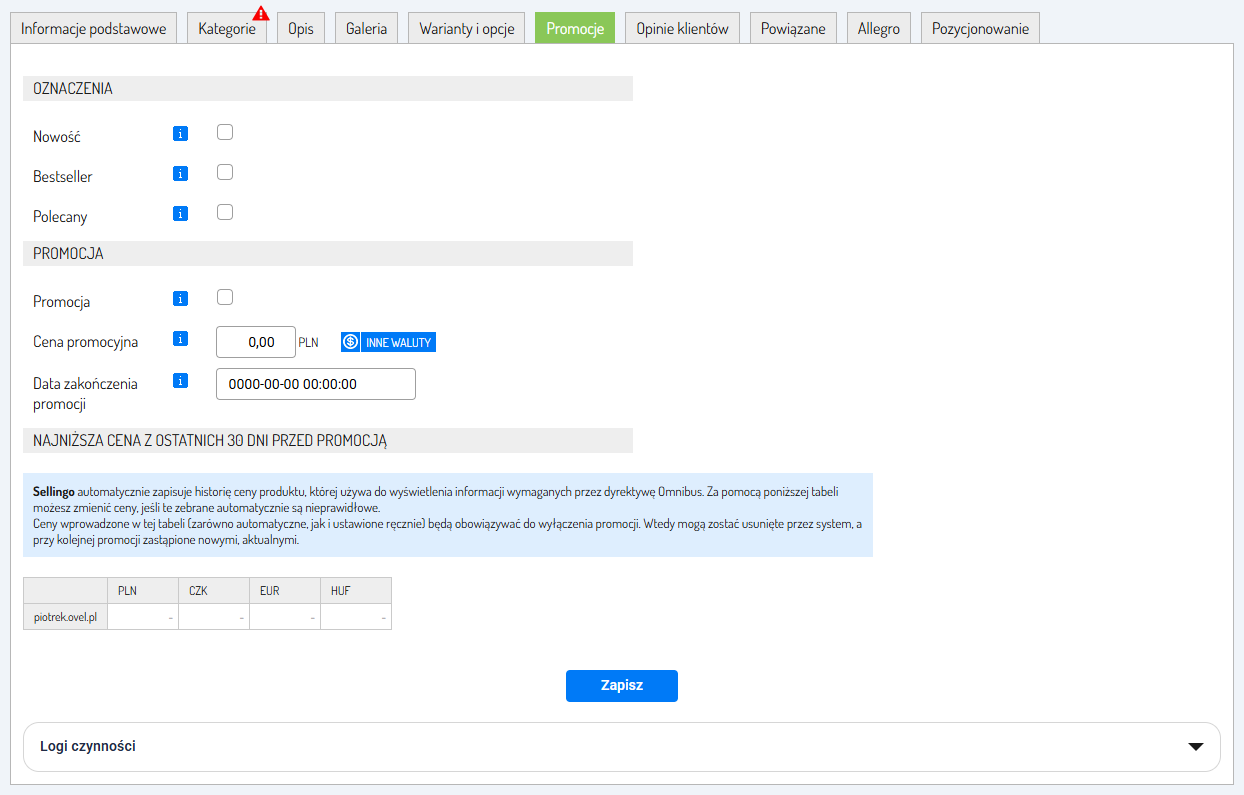The height and width of the screenshot is (795, 1244).
Task: Expand the Logi czynności panel arrow
Action: [1195, 747]
